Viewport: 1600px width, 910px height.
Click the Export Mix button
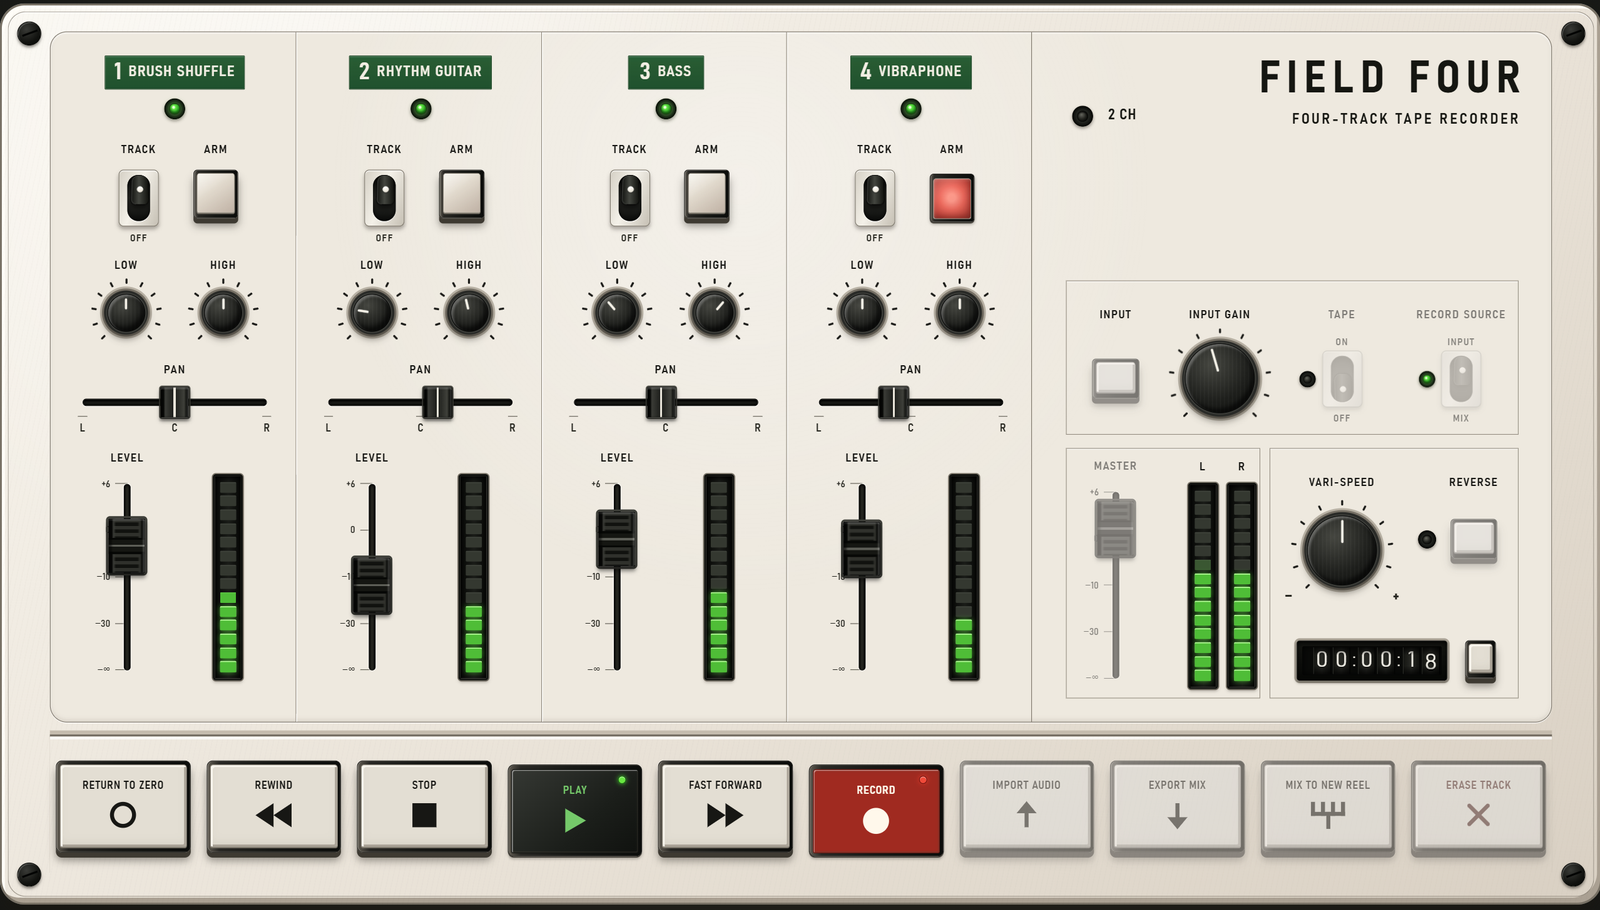(1177, 807)
